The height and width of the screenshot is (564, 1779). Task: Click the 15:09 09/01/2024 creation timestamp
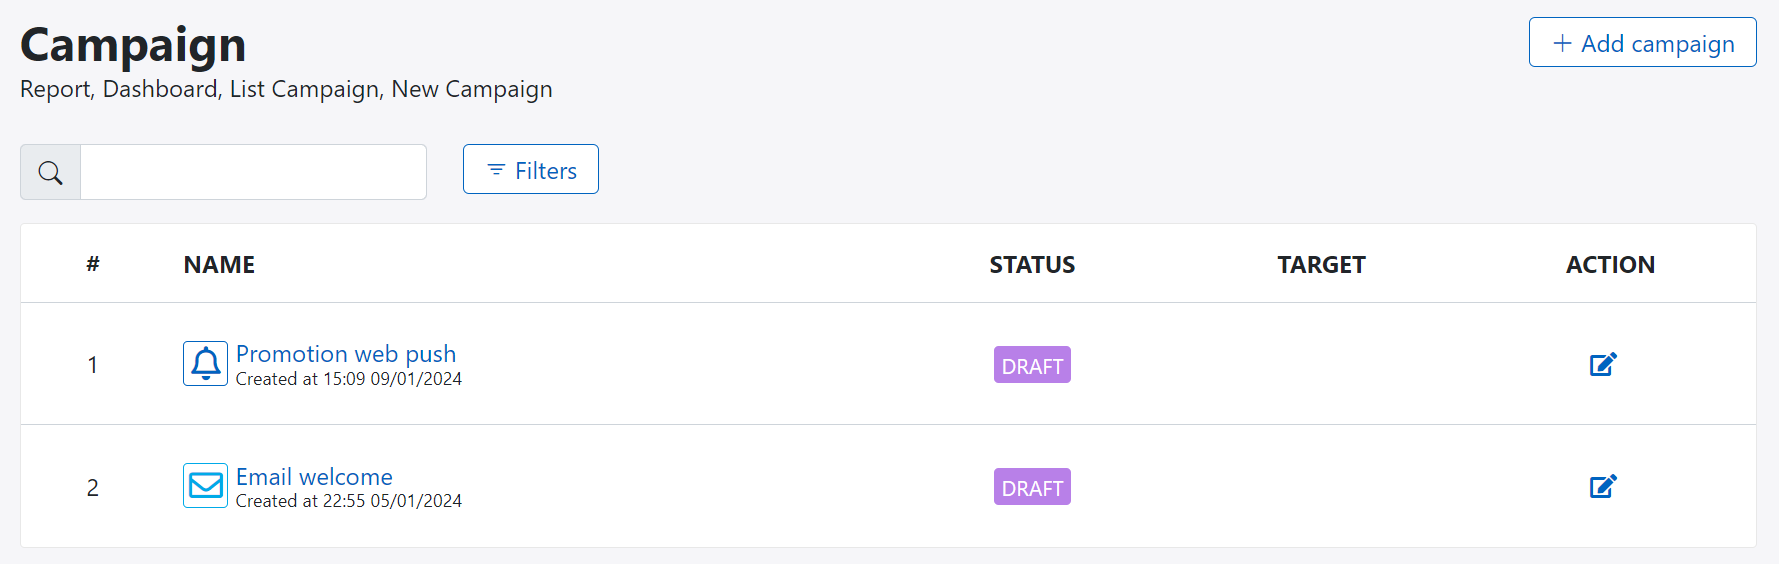tap(392, 379)
